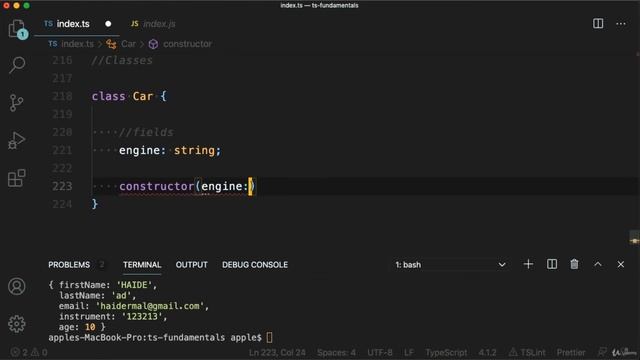Open the 1: bash terminal dropdown

pos(450,265)
